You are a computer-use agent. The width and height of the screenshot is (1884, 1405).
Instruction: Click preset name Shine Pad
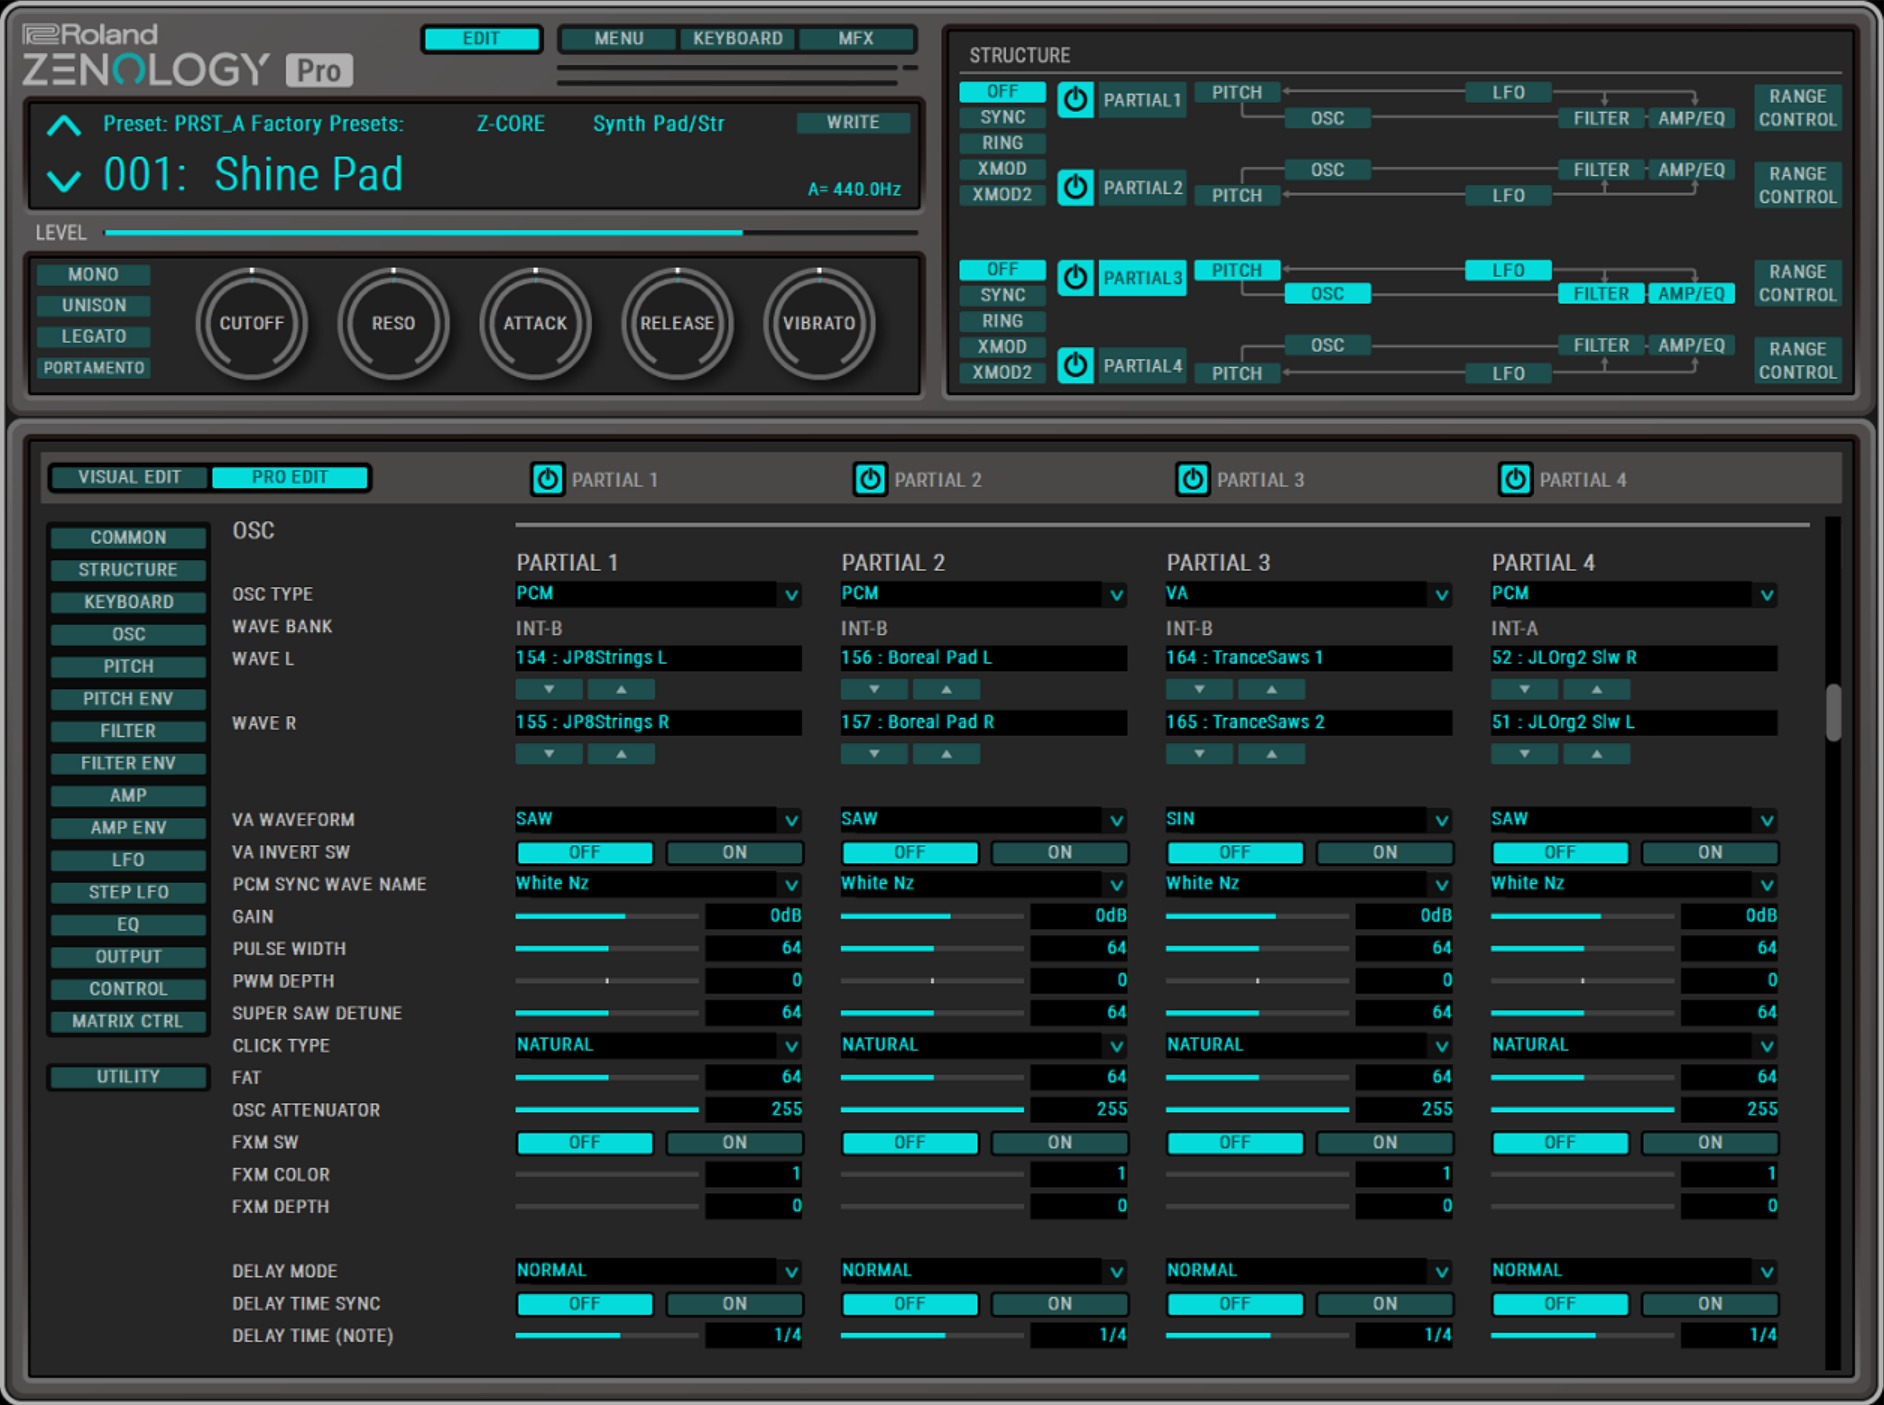coord(308,175)
